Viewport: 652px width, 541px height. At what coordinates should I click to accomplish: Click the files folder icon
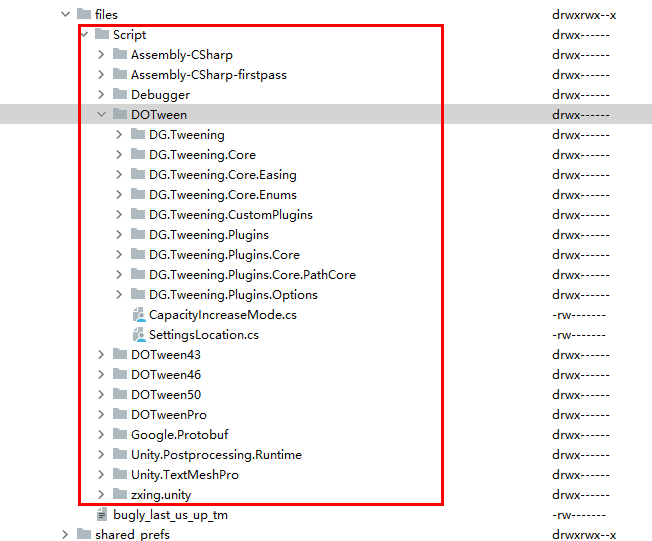pyautogui.click(x=84, y=14)
